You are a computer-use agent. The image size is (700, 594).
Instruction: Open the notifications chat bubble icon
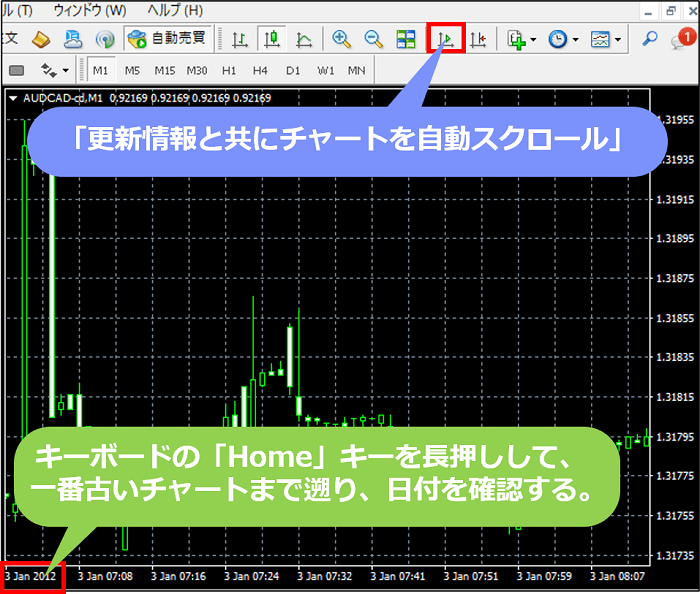(x=681, y=40)
